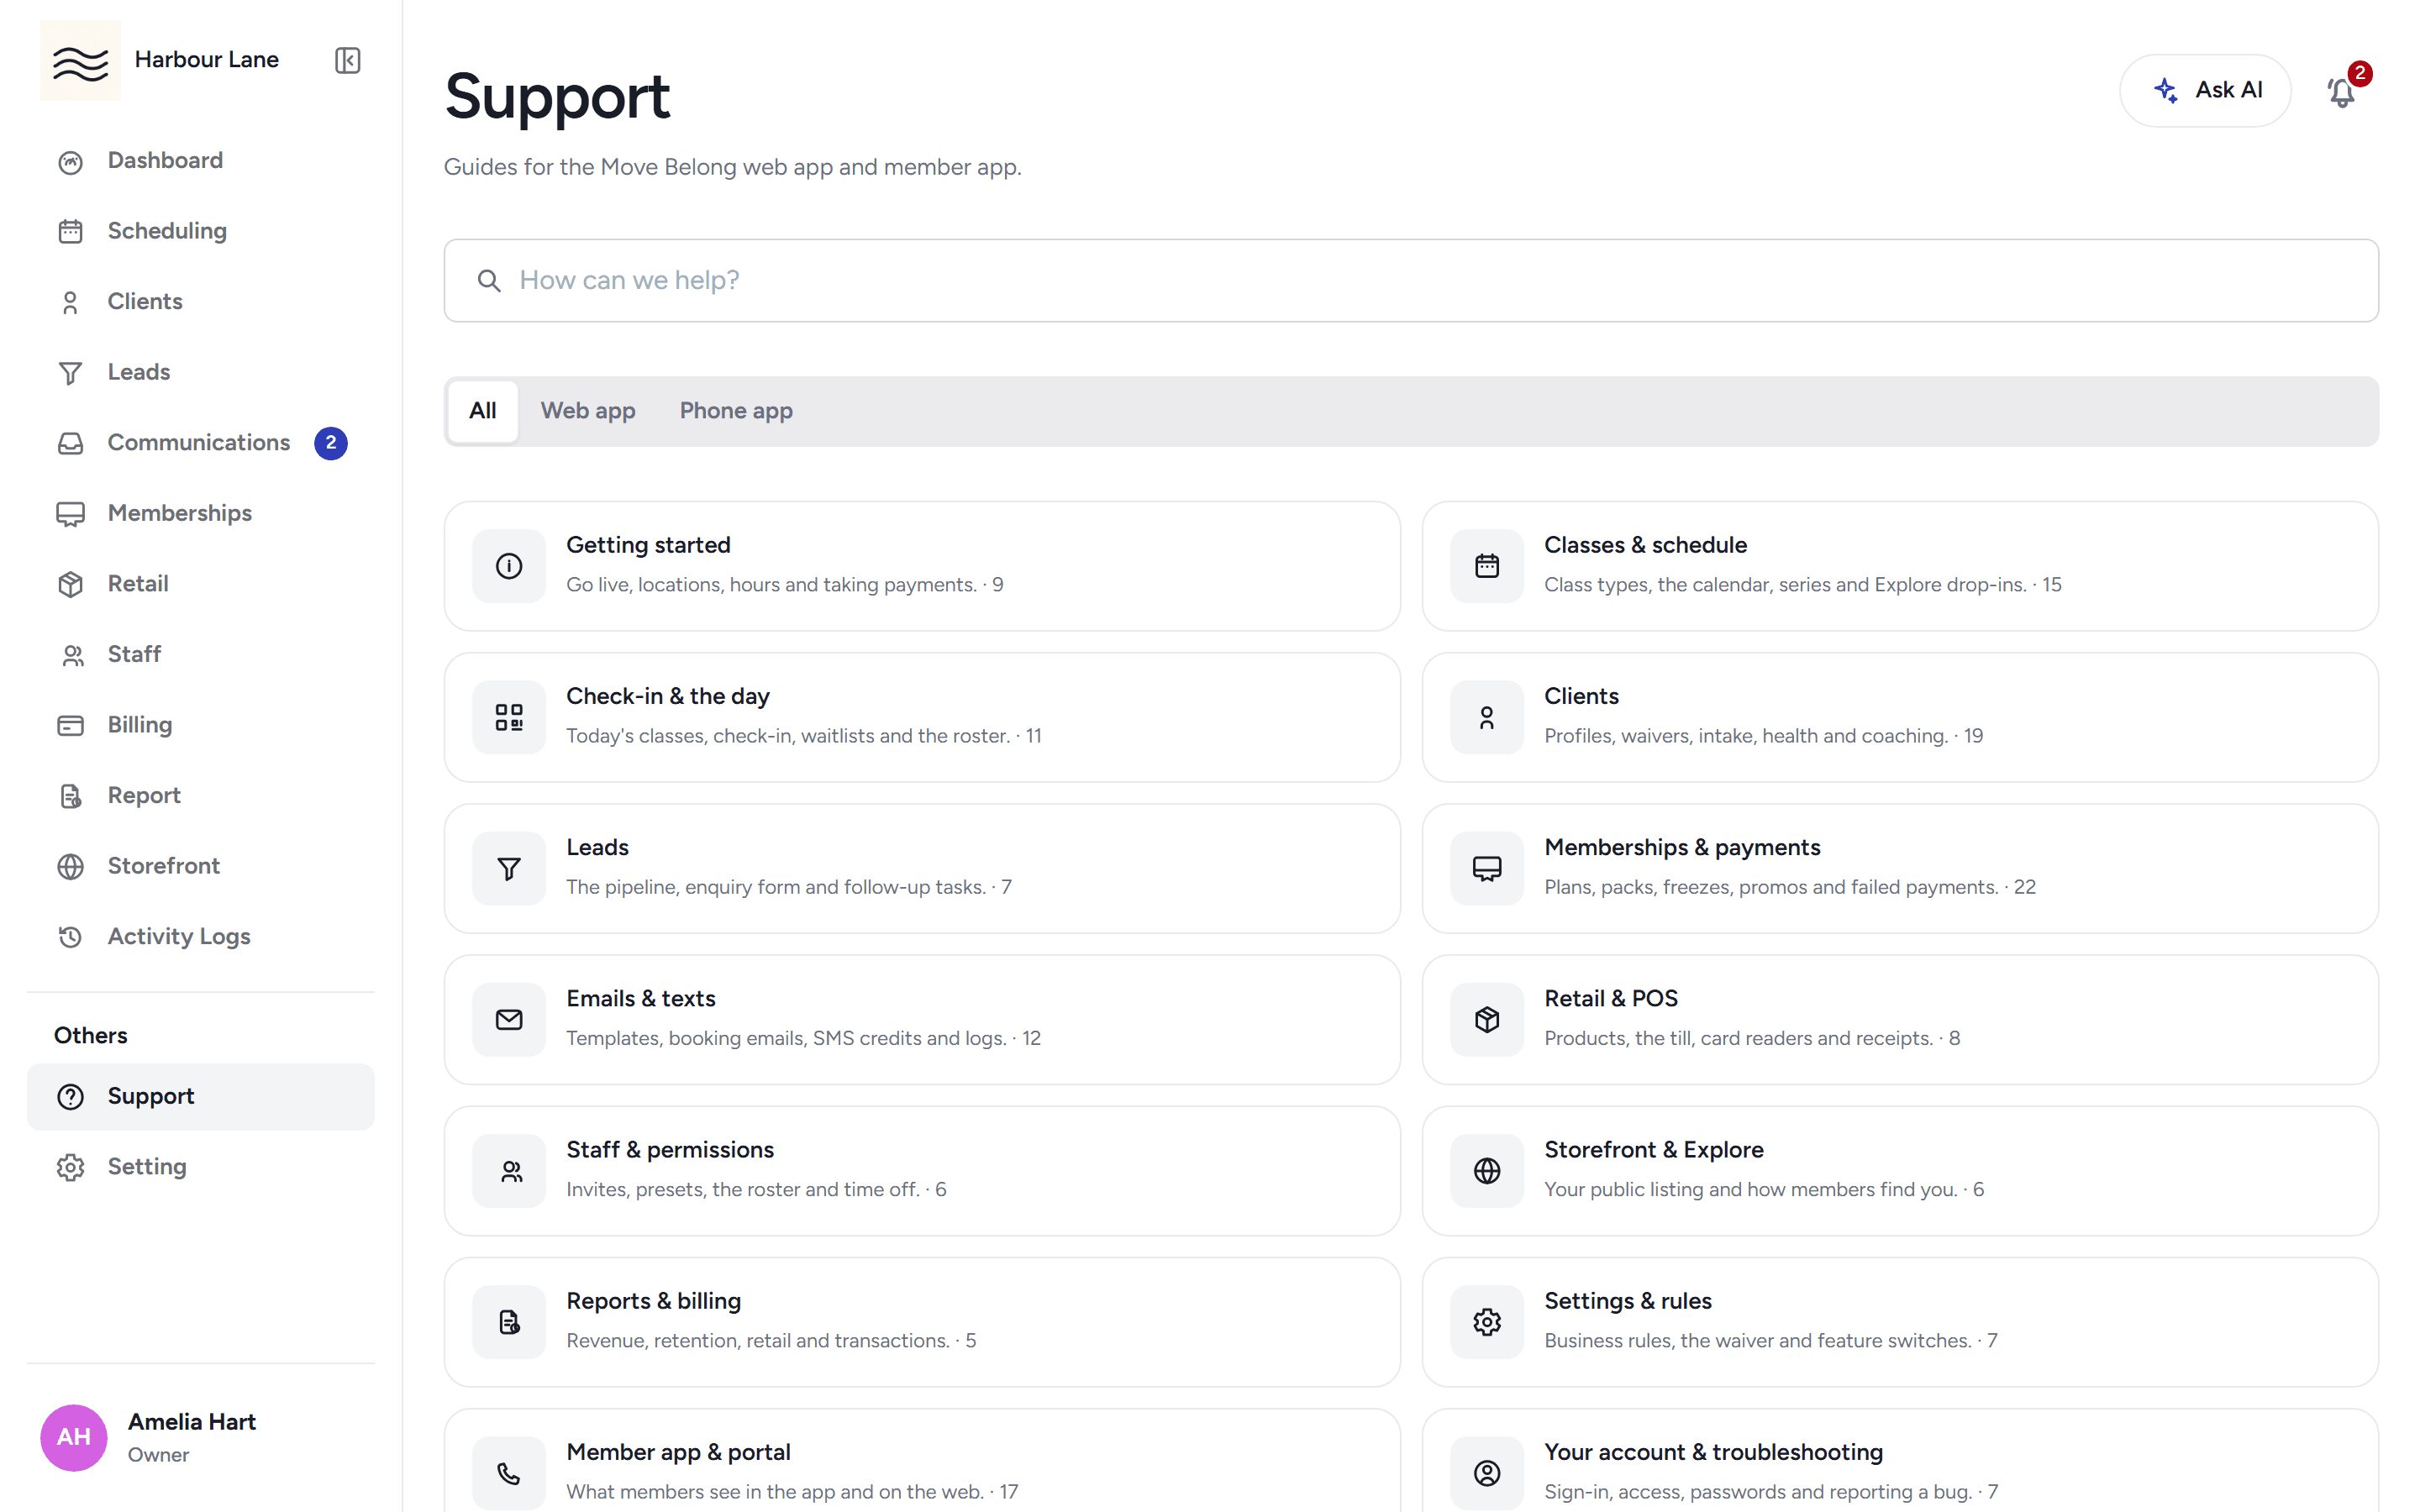Open the Staff & permissions guide card
2420x1512 pixels.
click(922, 1171)
